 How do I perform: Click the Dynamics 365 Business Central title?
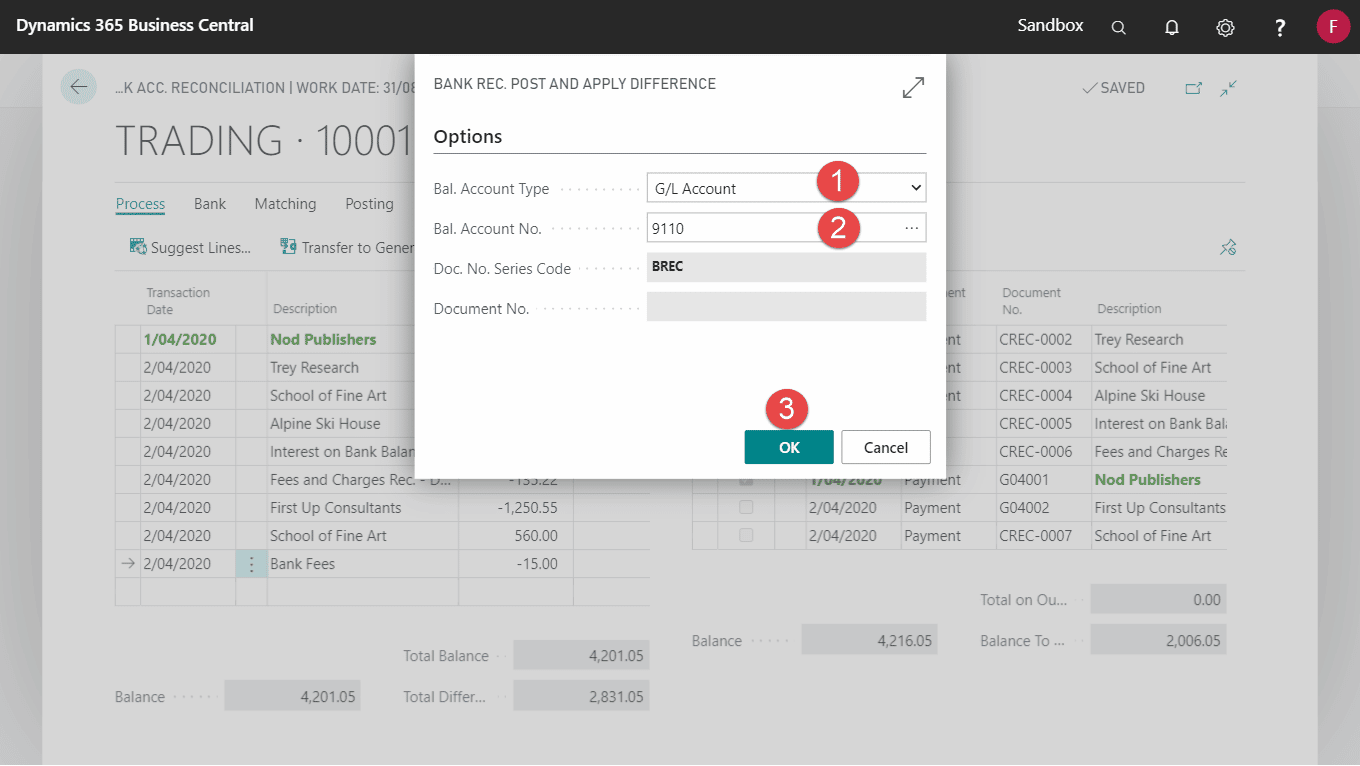point(135,25)
